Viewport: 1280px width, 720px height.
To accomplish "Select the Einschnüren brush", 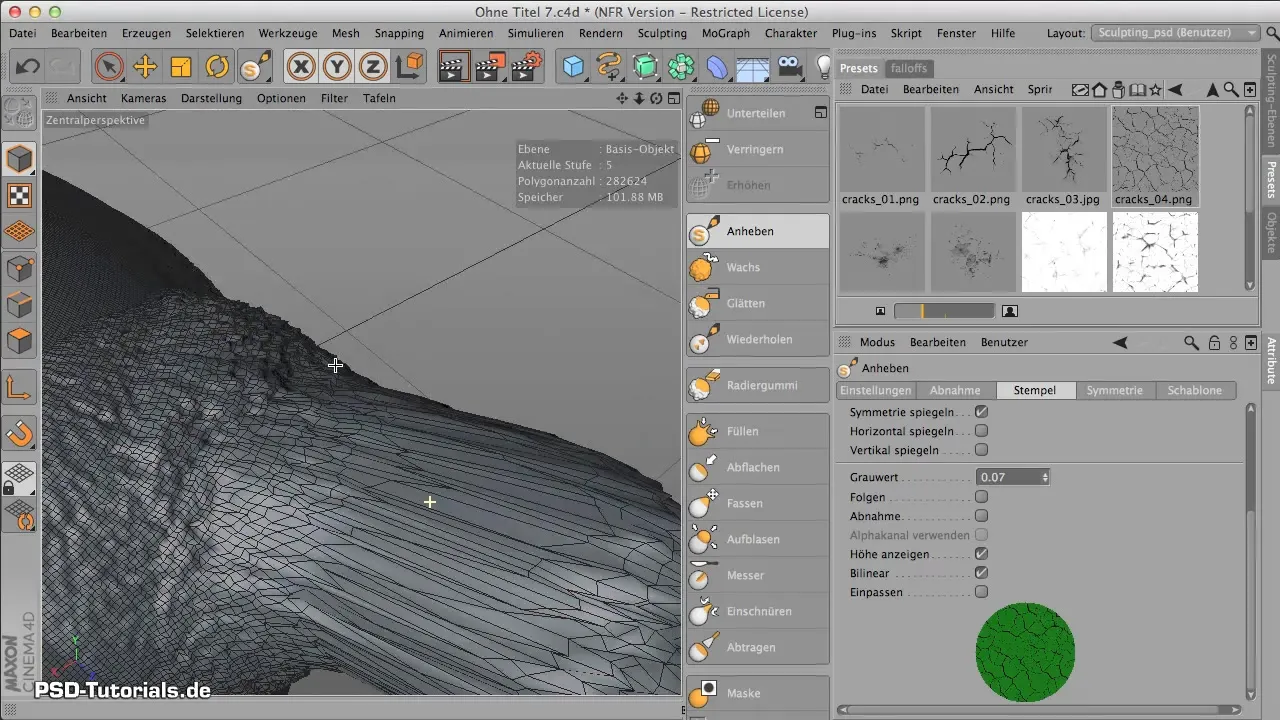I will (758, 611).
